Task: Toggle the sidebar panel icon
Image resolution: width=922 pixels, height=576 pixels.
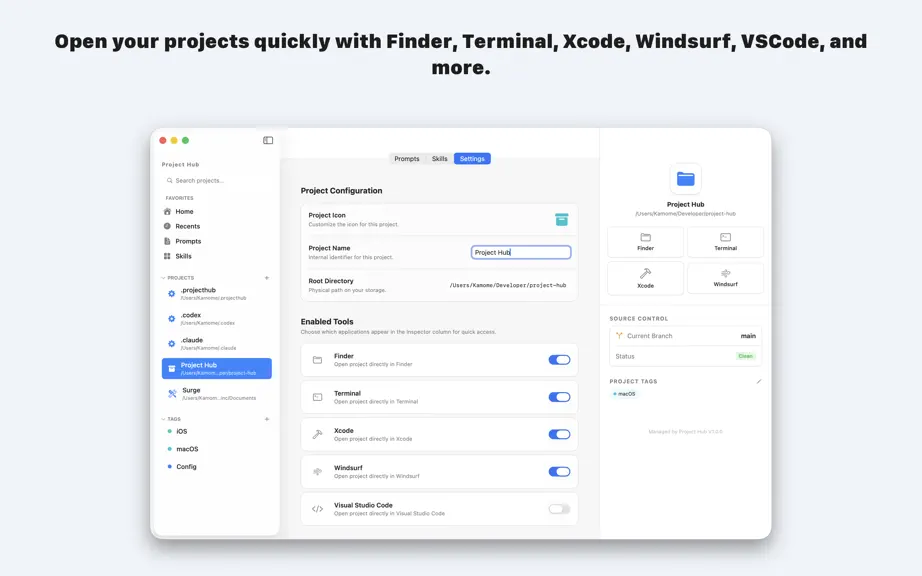Action: coord(268,140)
